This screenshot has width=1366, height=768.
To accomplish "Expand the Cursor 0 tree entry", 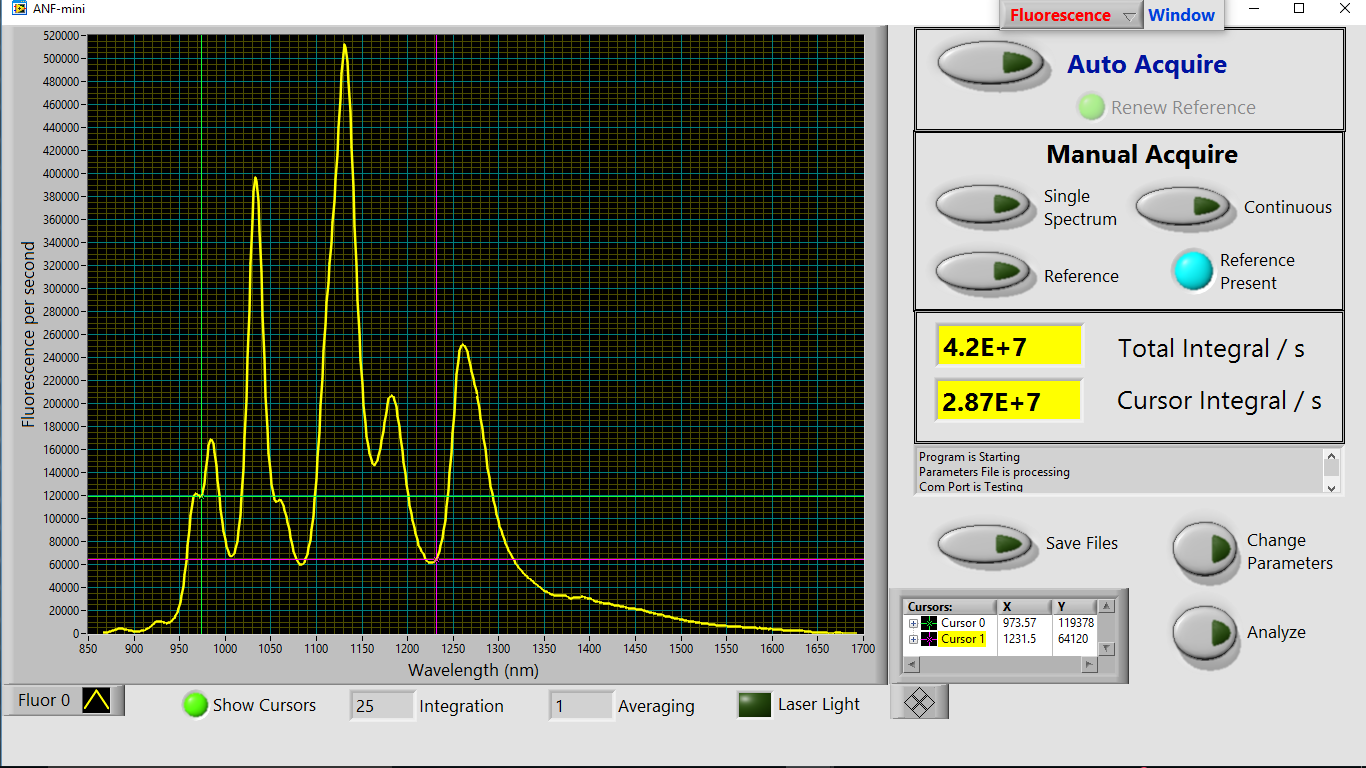I will 913,623.
